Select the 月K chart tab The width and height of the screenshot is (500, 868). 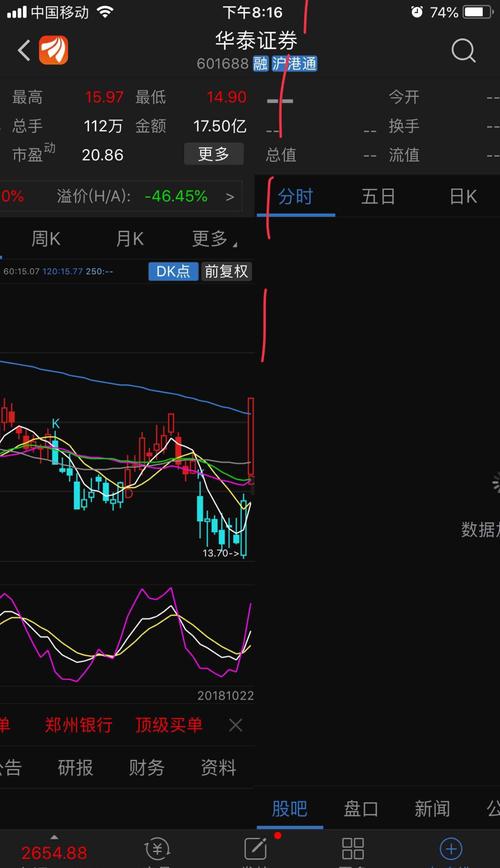pyautogui.click(x=130, y=239)
